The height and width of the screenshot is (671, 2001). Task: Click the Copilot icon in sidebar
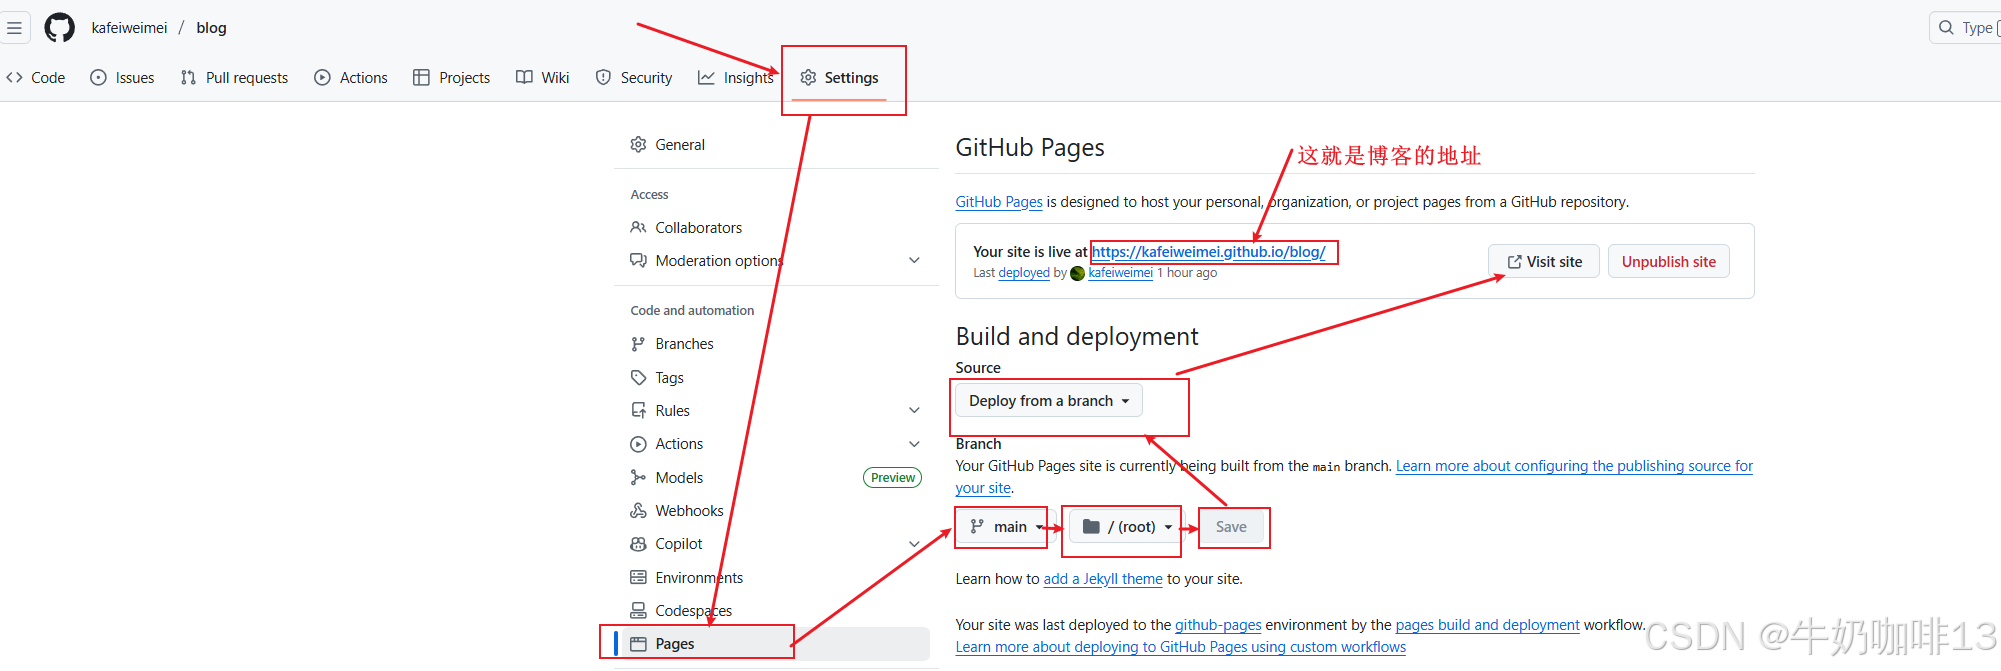click(638, 544)
